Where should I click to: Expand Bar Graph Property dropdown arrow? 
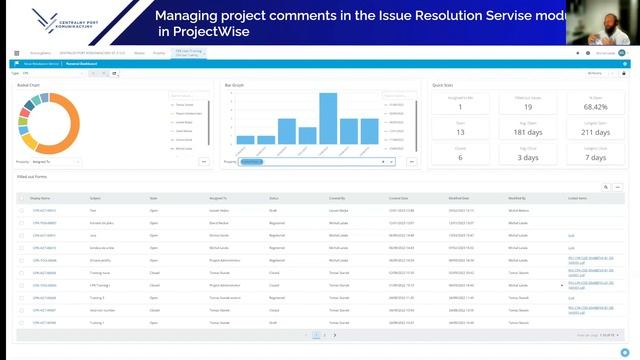(391, 162)
